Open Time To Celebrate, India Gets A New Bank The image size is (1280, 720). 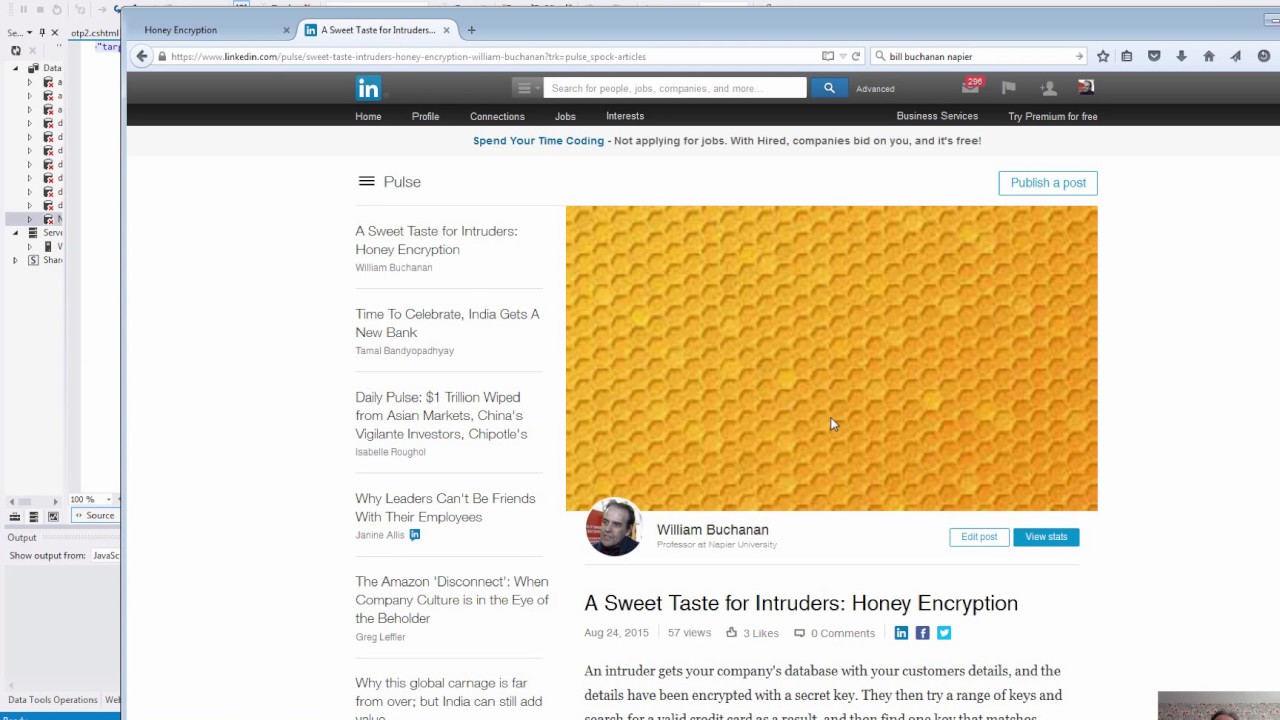pos(447,323)
